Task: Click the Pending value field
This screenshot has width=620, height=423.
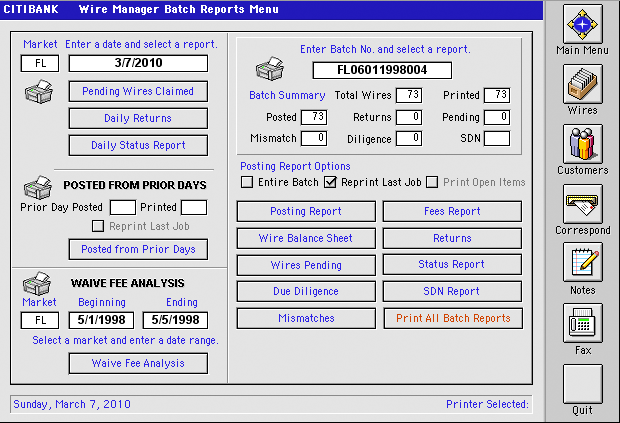Action: coord(497,117)
